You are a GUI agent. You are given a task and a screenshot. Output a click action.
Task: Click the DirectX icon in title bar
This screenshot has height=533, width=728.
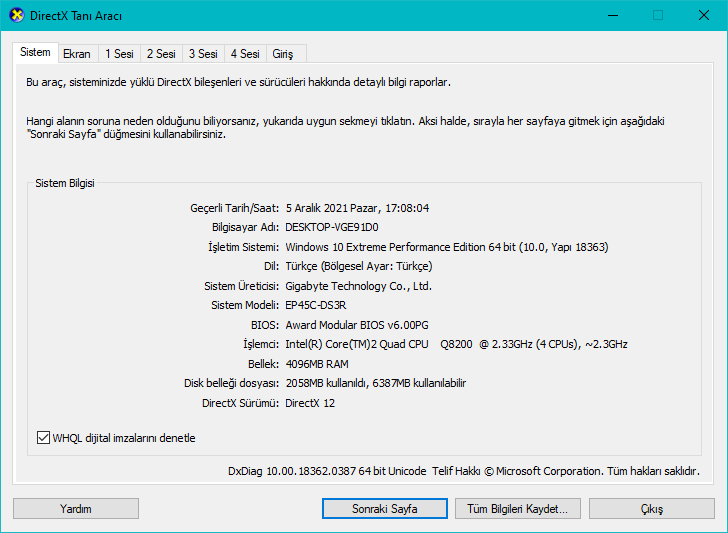click(x=16, y=15)
